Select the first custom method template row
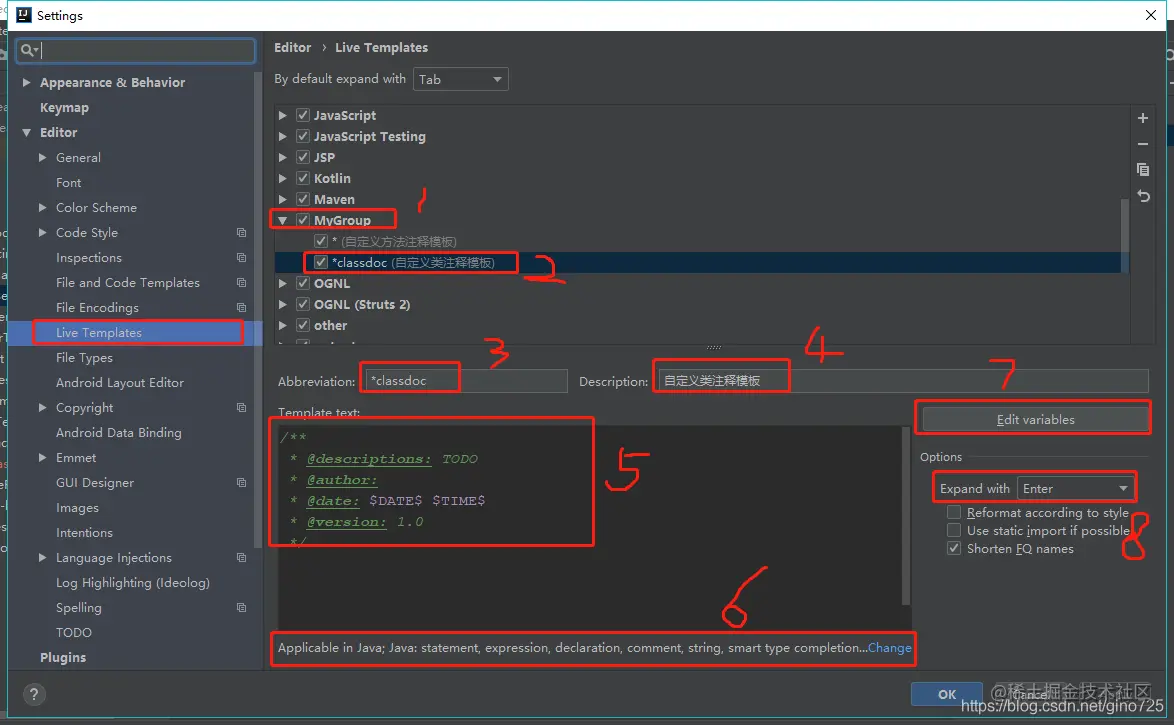Viewport: 1174px width, 725px height. coord(702,241)
